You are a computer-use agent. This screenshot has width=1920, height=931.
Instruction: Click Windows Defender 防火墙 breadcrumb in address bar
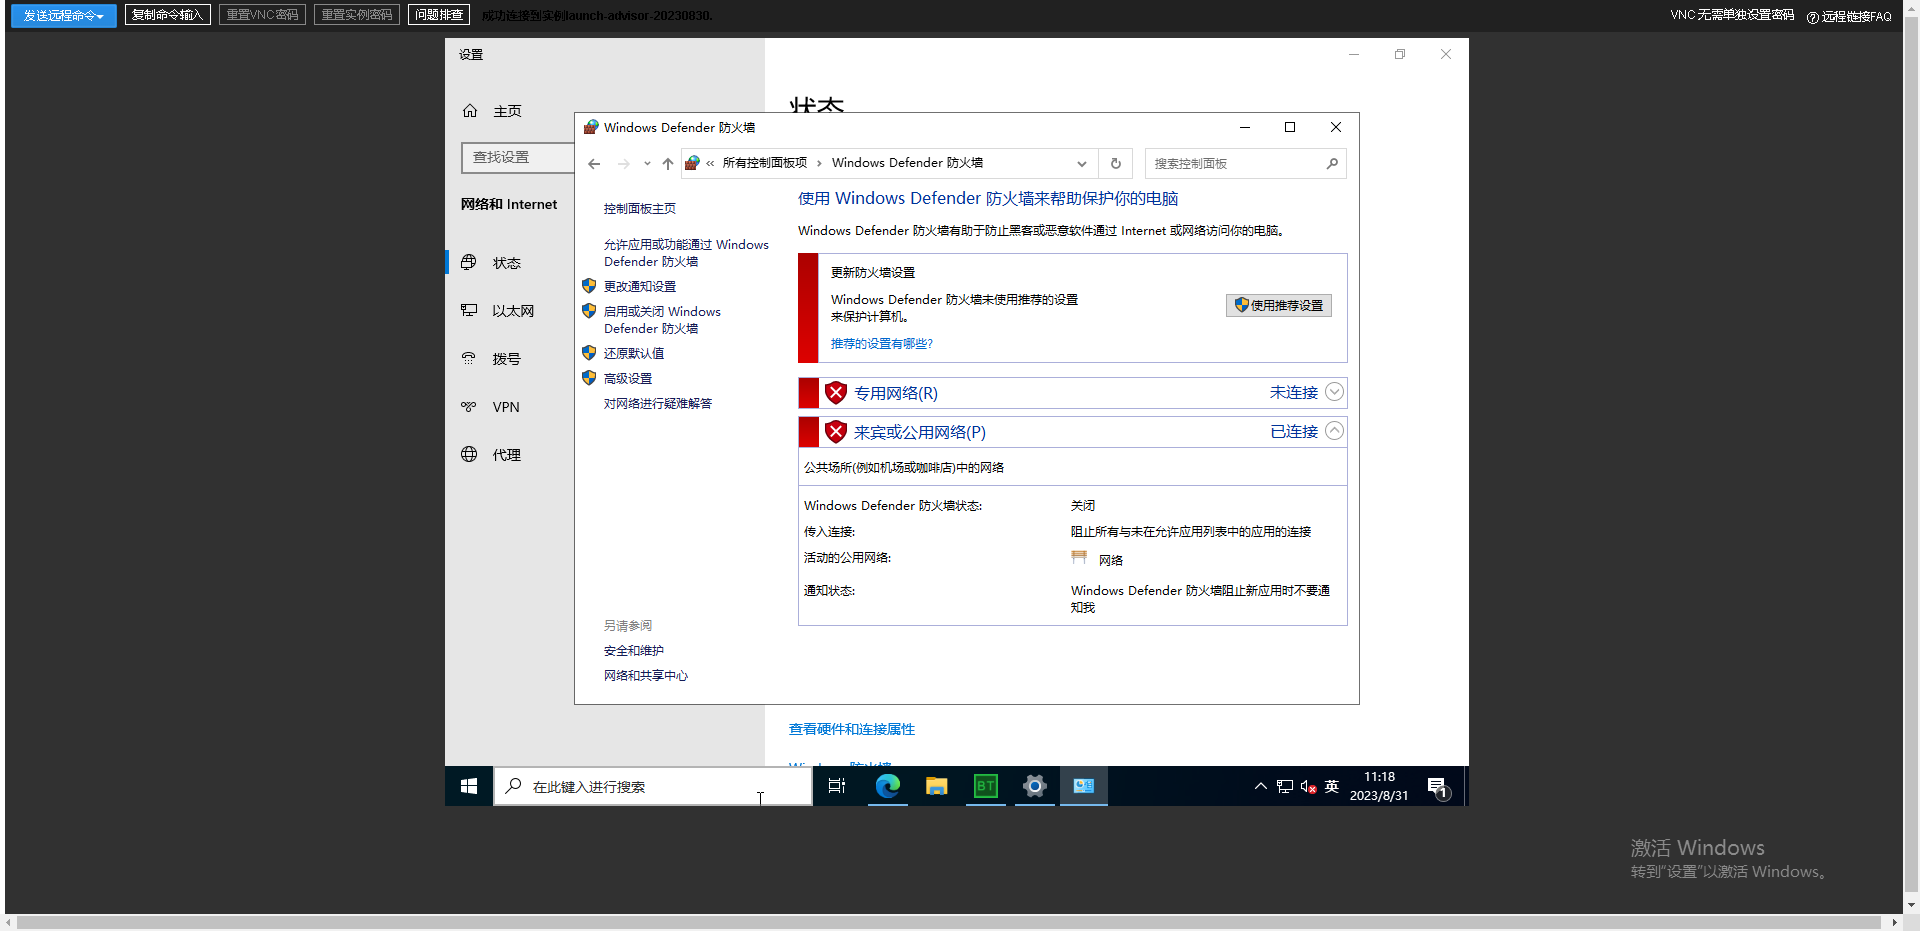pyautogui.click(x=907, y=163)
